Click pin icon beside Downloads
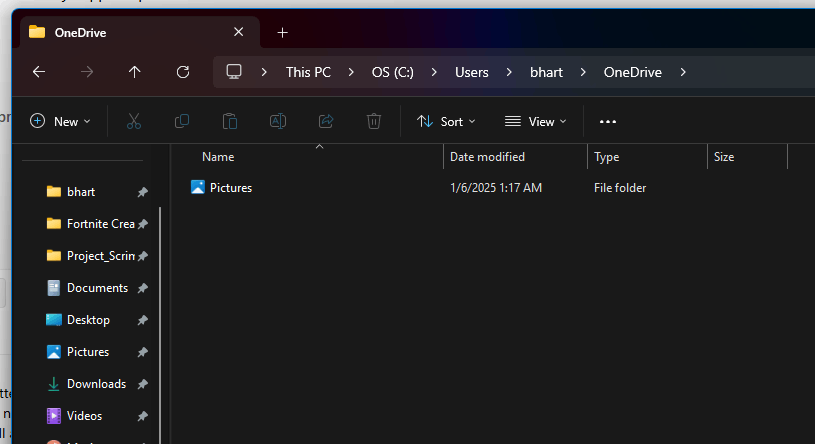Viewport: 815px width, 444px height. click(x=142, y=384)
